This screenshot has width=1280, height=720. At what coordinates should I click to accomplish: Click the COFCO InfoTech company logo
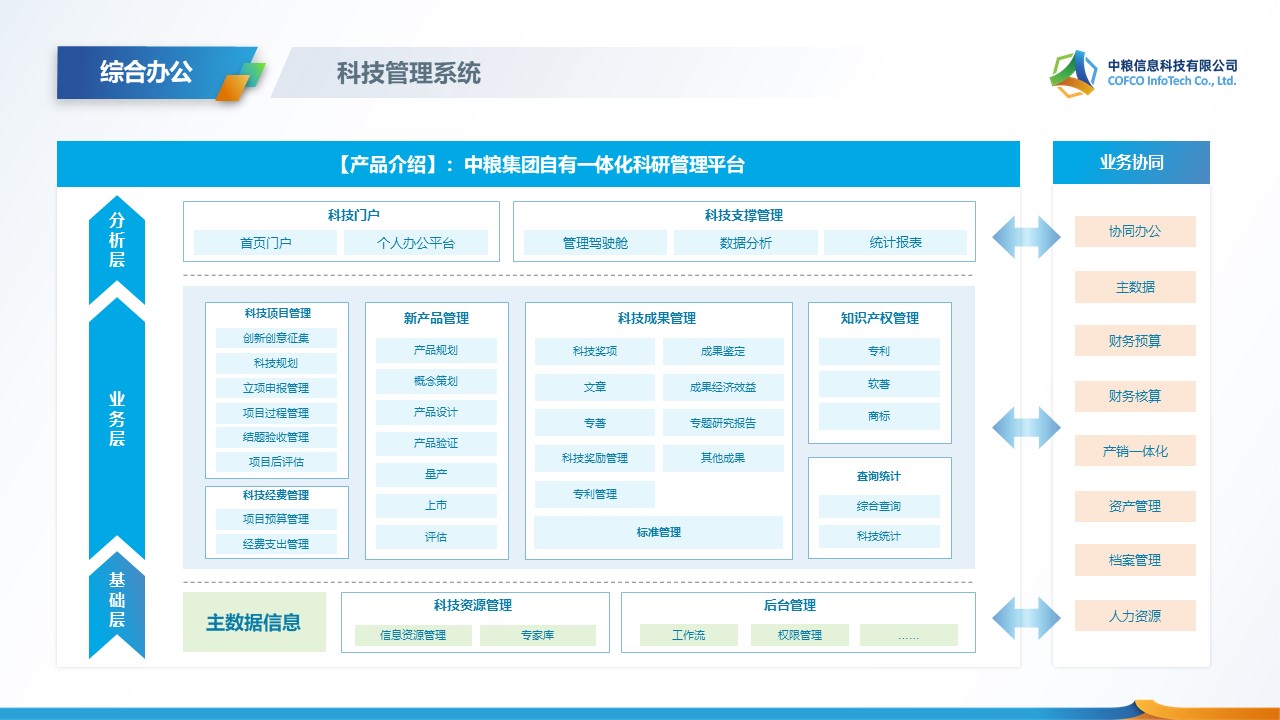click(1073, 73)
